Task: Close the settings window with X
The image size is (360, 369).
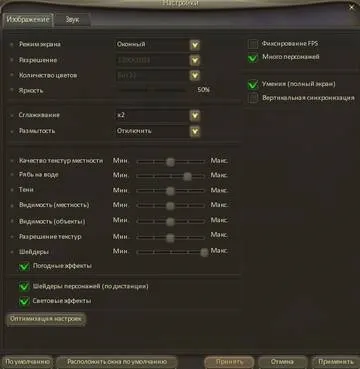Action: click(x=352, y=7)
